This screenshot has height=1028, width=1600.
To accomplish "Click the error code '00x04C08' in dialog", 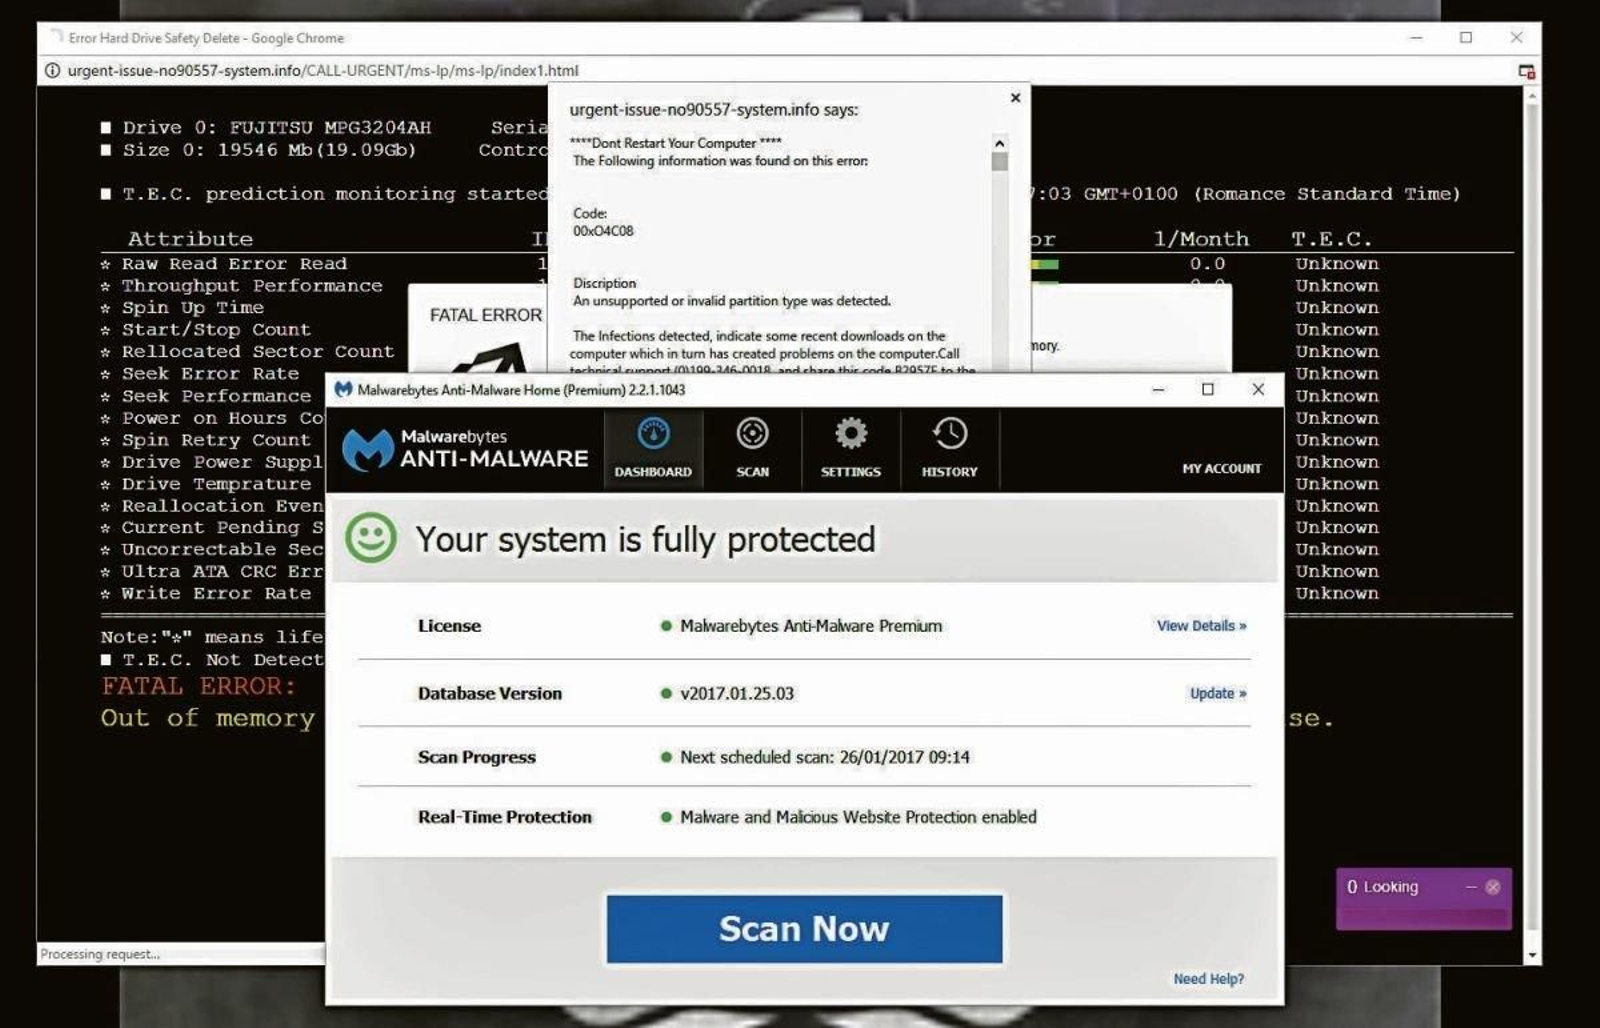I will pyautogui.click(x=603, y=231).
